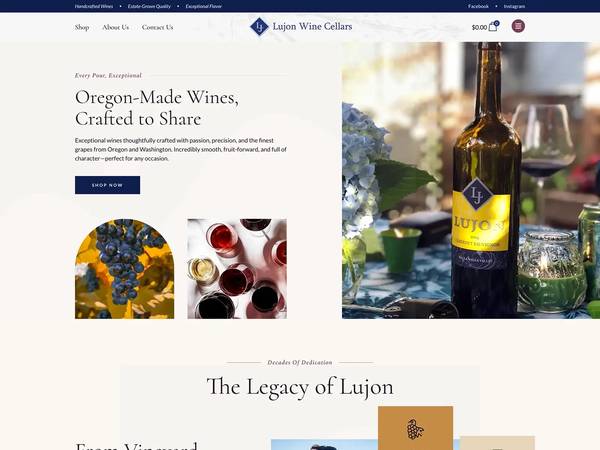Click the grape cluster icon tile
600x450 pixels.
point(415,428)
